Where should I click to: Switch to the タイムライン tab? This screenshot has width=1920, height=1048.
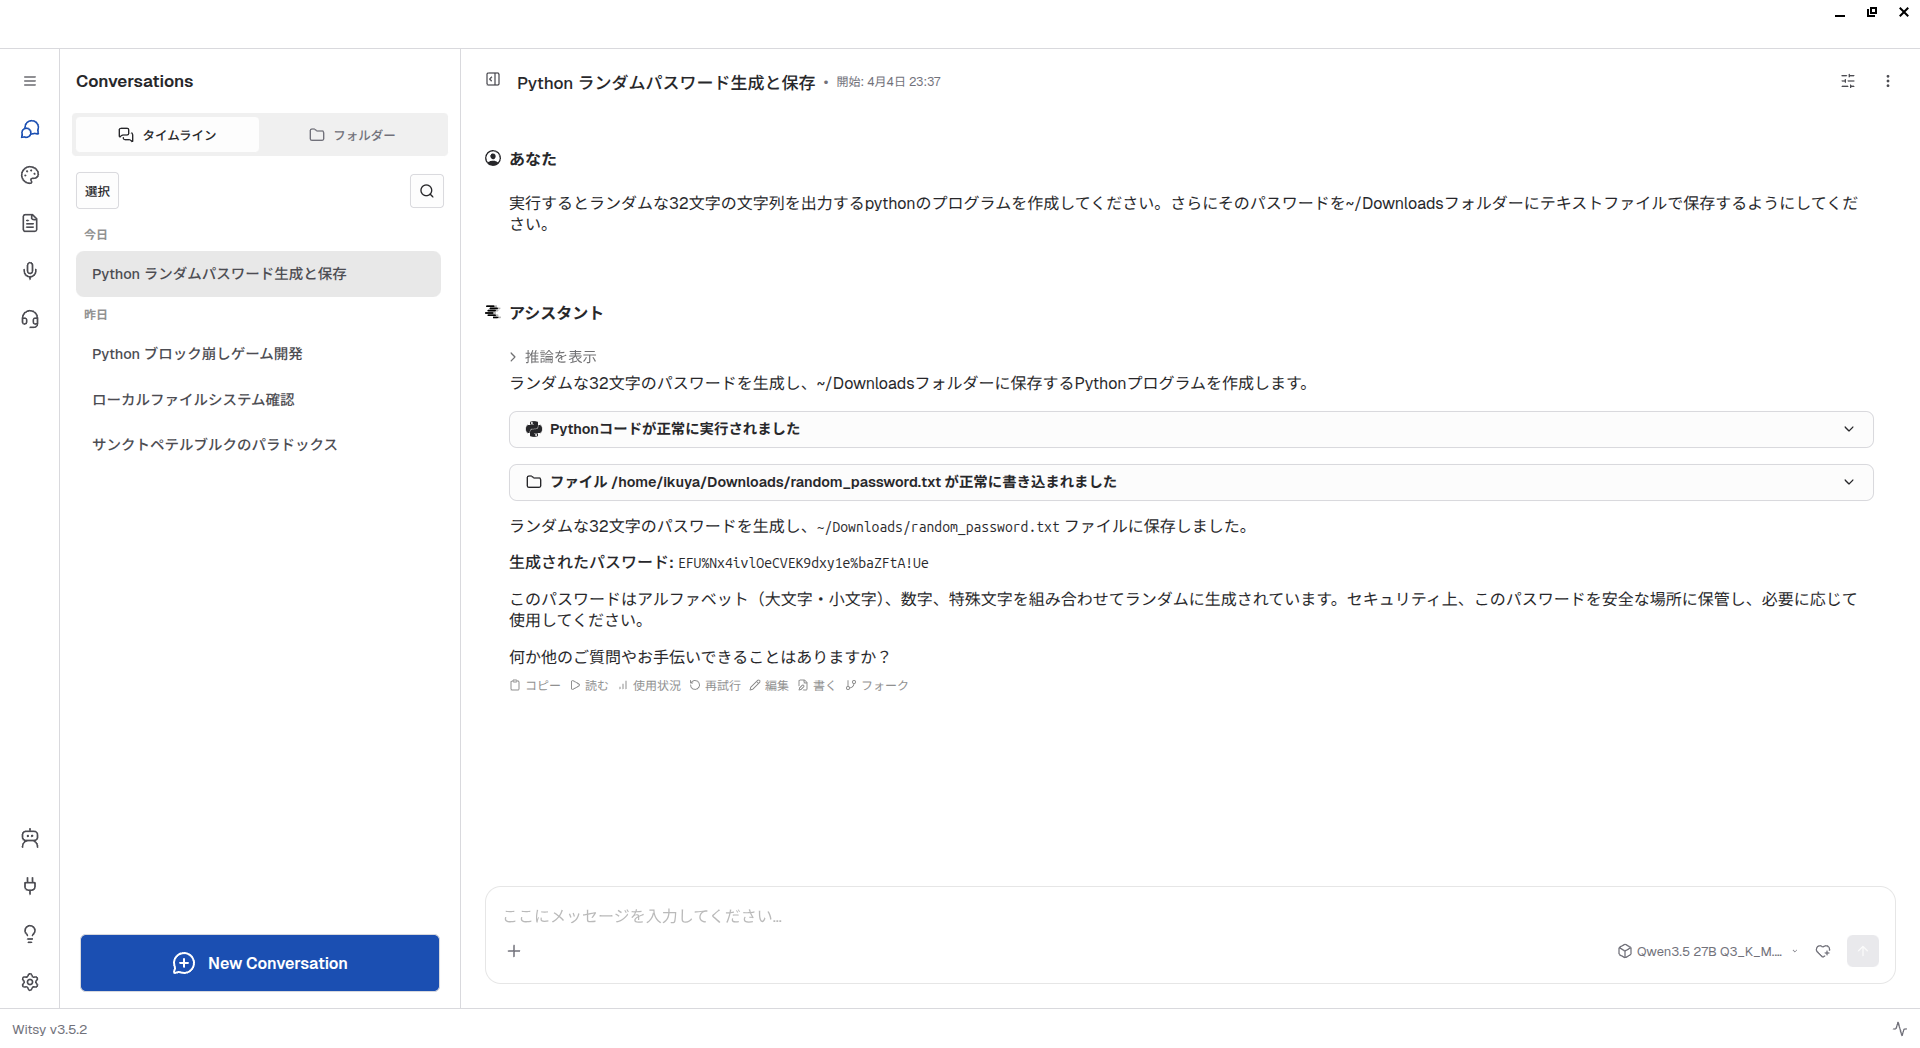pos(167,135)
